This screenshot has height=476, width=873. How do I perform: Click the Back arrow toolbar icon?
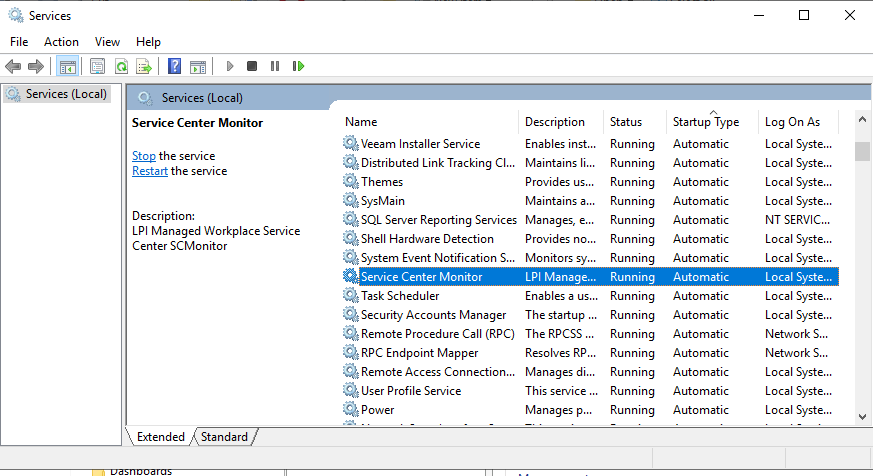(13, 67)
